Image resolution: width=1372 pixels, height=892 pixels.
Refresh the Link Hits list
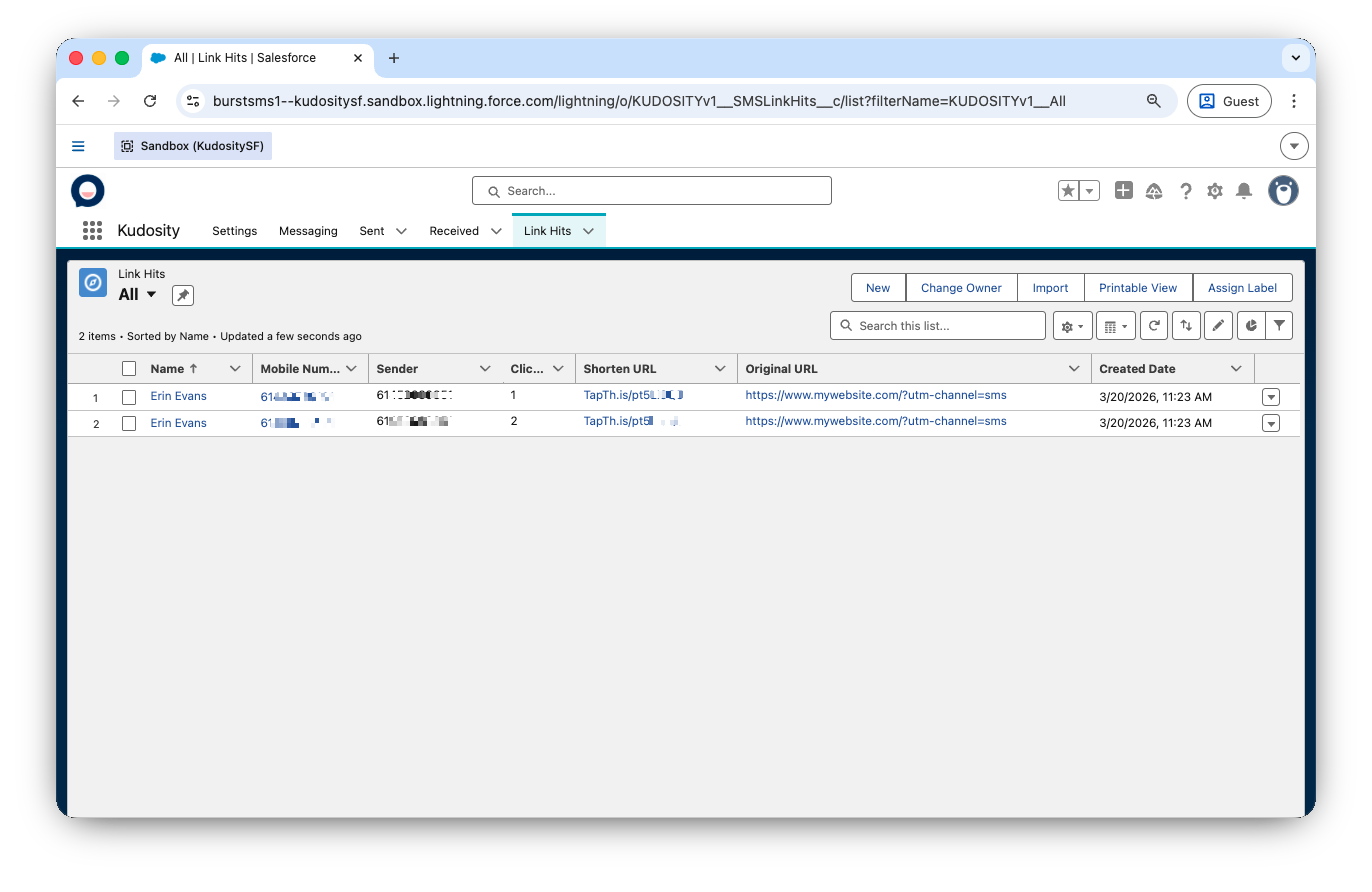tap(1154, 326)
